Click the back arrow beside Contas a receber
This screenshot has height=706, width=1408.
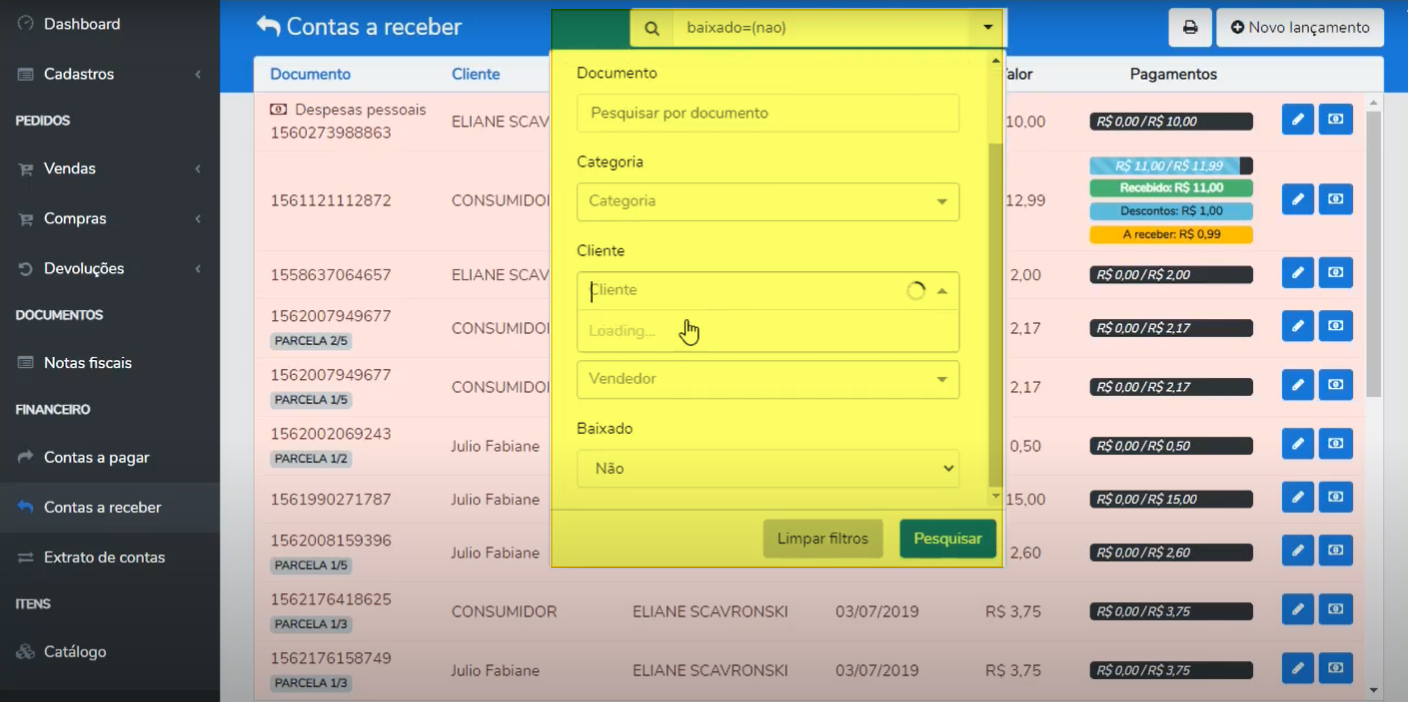pyautogui.click(x=268, y=26)
